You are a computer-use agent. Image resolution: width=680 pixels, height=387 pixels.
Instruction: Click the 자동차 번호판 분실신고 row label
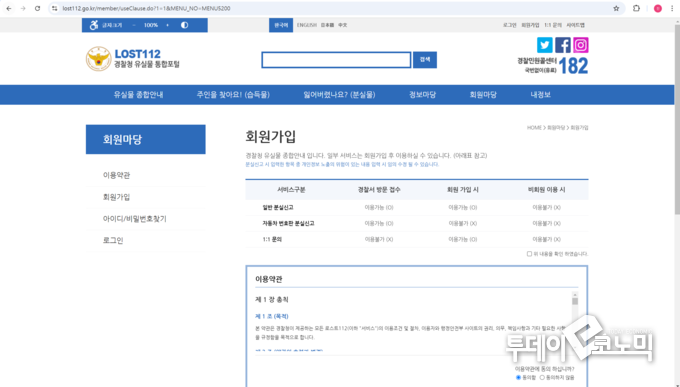point(288,223)
